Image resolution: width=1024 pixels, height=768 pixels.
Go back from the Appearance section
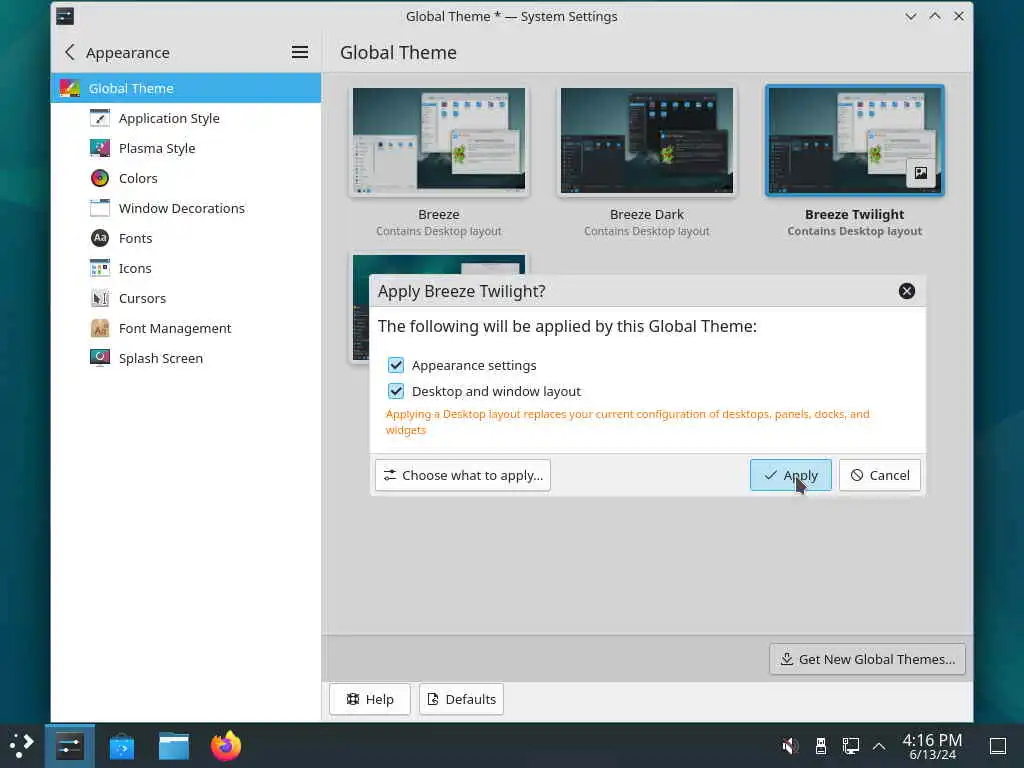[x=70, y=52]
